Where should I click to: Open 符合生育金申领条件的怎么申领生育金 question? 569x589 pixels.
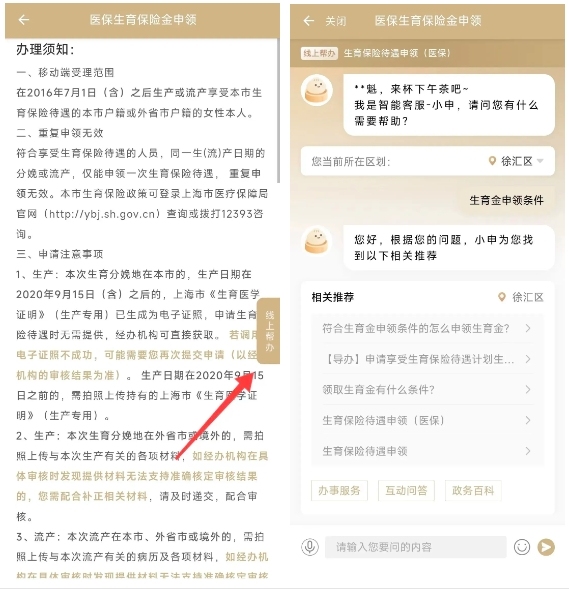pos(427,328)
